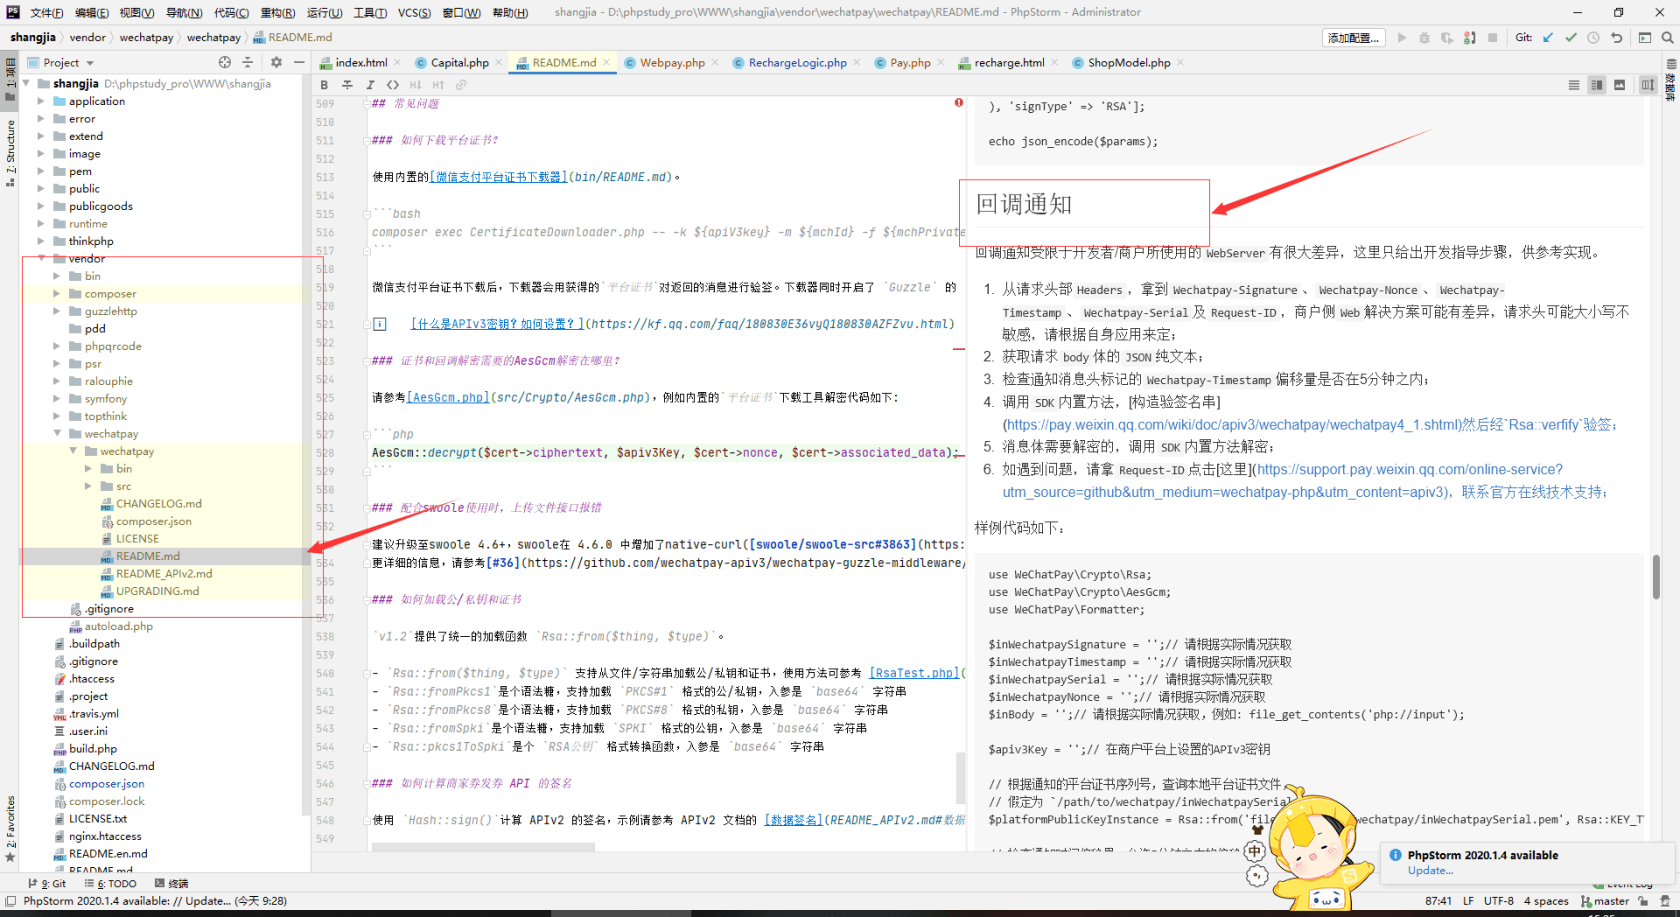Image resolution: width=1680 pixels, height=917 pixels.
Task: Hide the Project tool window
Action: tap(299, 62)
